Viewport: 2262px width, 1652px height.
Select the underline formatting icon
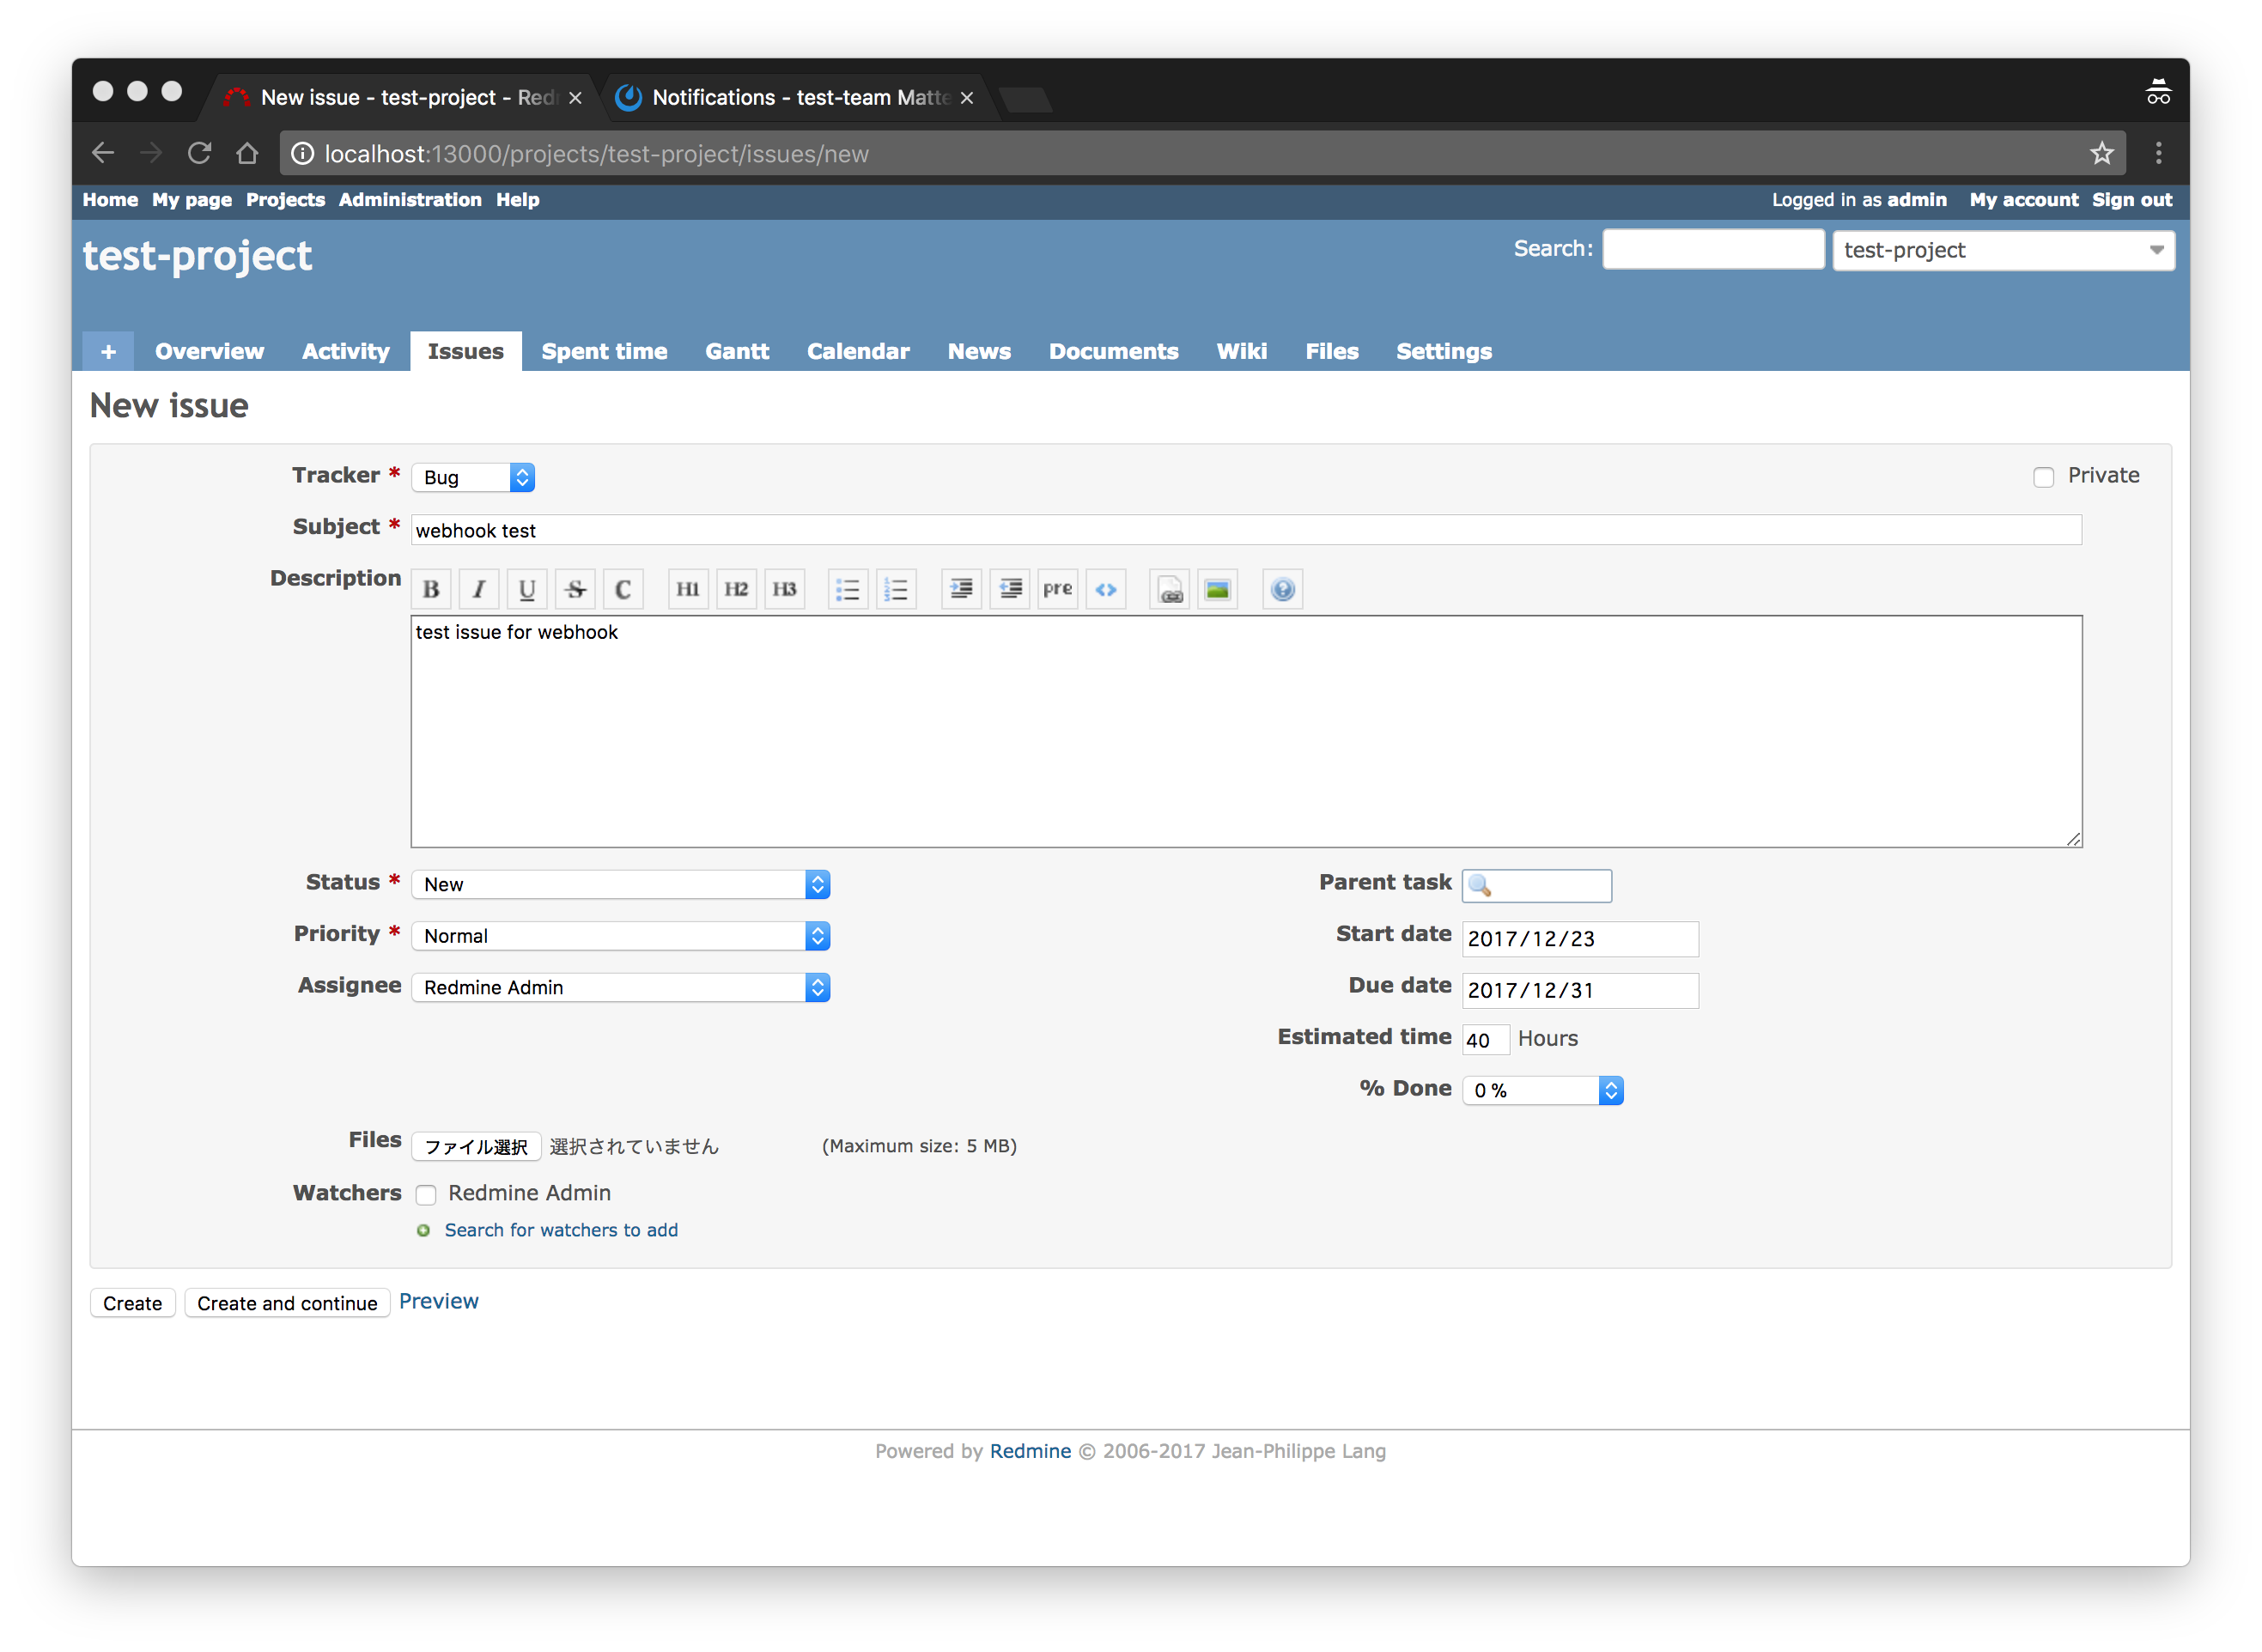pos(527,589)
